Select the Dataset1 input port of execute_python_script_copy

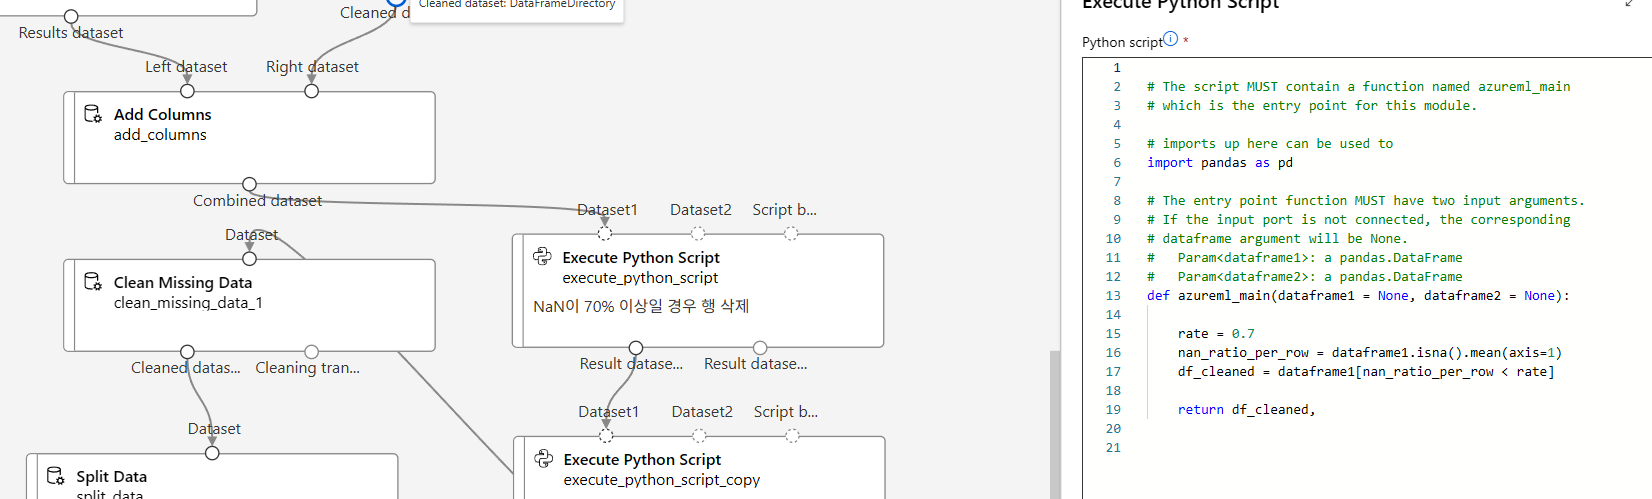(606, 435)
